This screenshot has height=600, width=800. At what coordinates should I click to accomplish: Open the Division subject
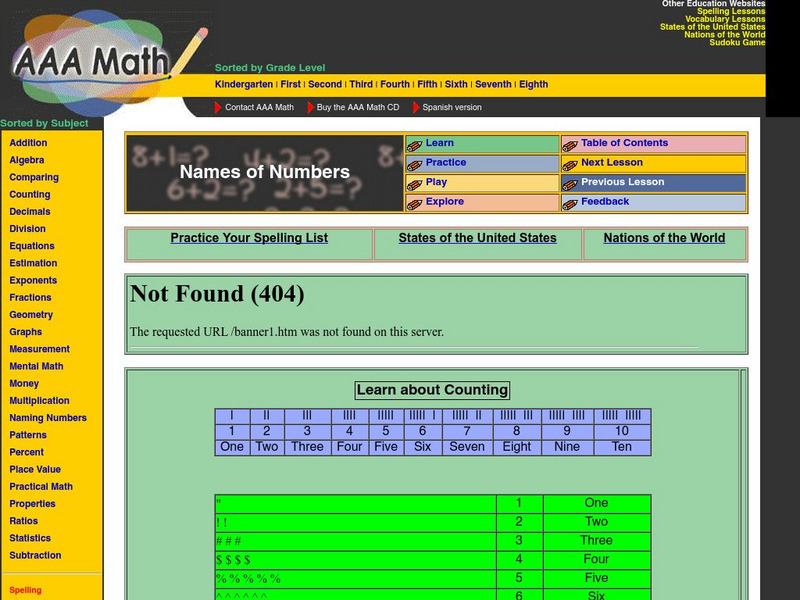(x=27, y=229)
